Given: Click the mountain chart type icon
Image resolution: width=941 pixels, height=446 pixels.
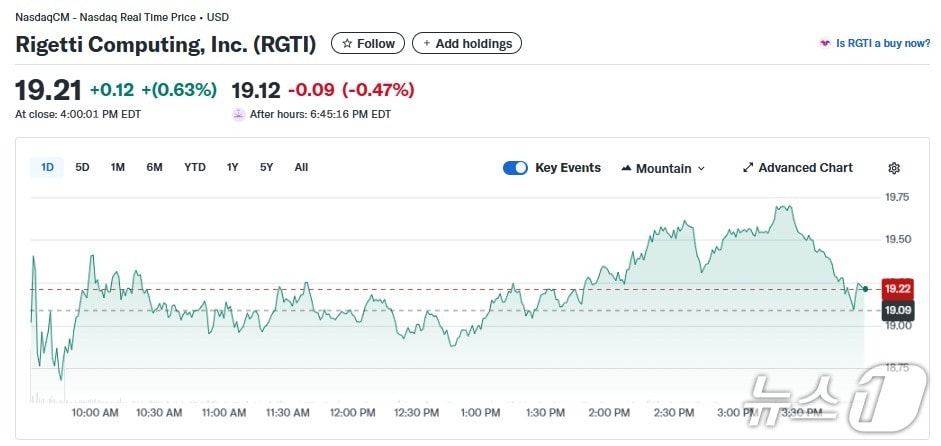Looking at the screenshot, I should coord(626,168).
